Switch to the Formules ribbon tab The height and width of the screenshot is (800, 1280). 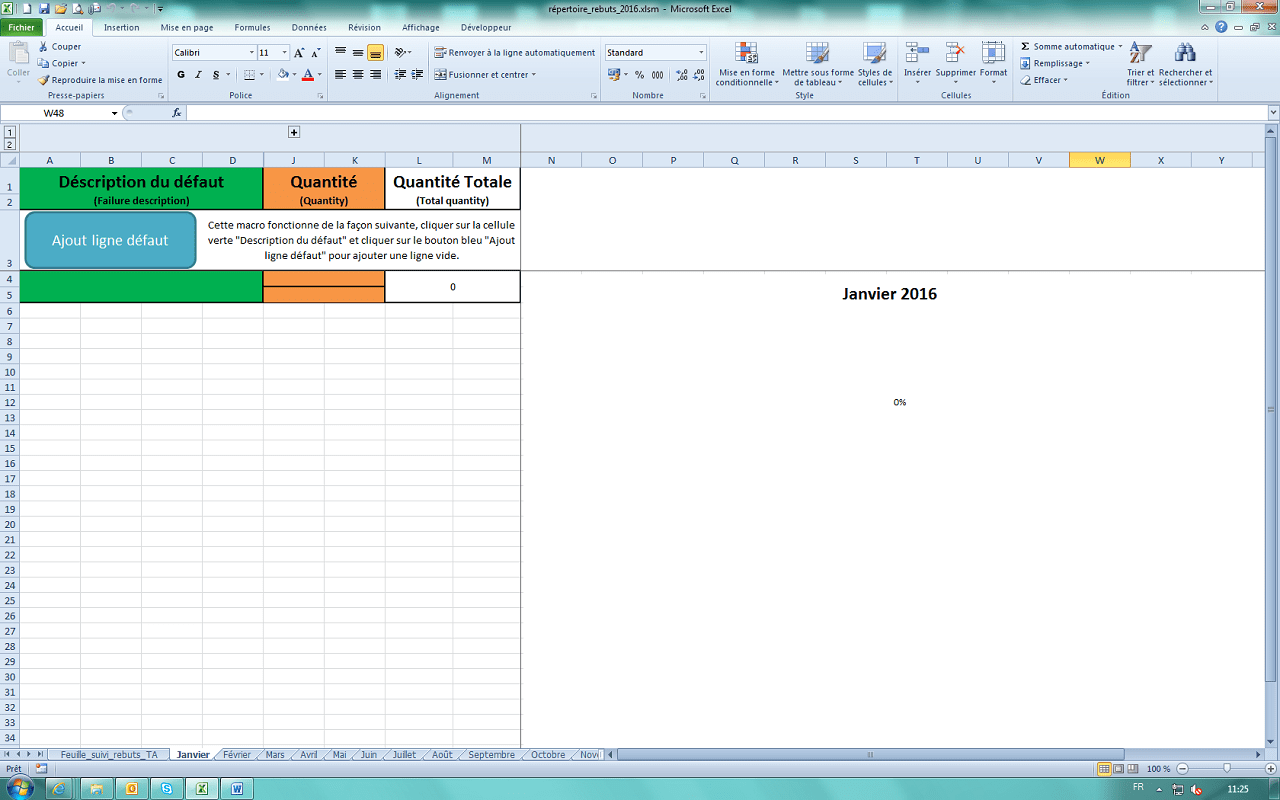tap(253, 28)
